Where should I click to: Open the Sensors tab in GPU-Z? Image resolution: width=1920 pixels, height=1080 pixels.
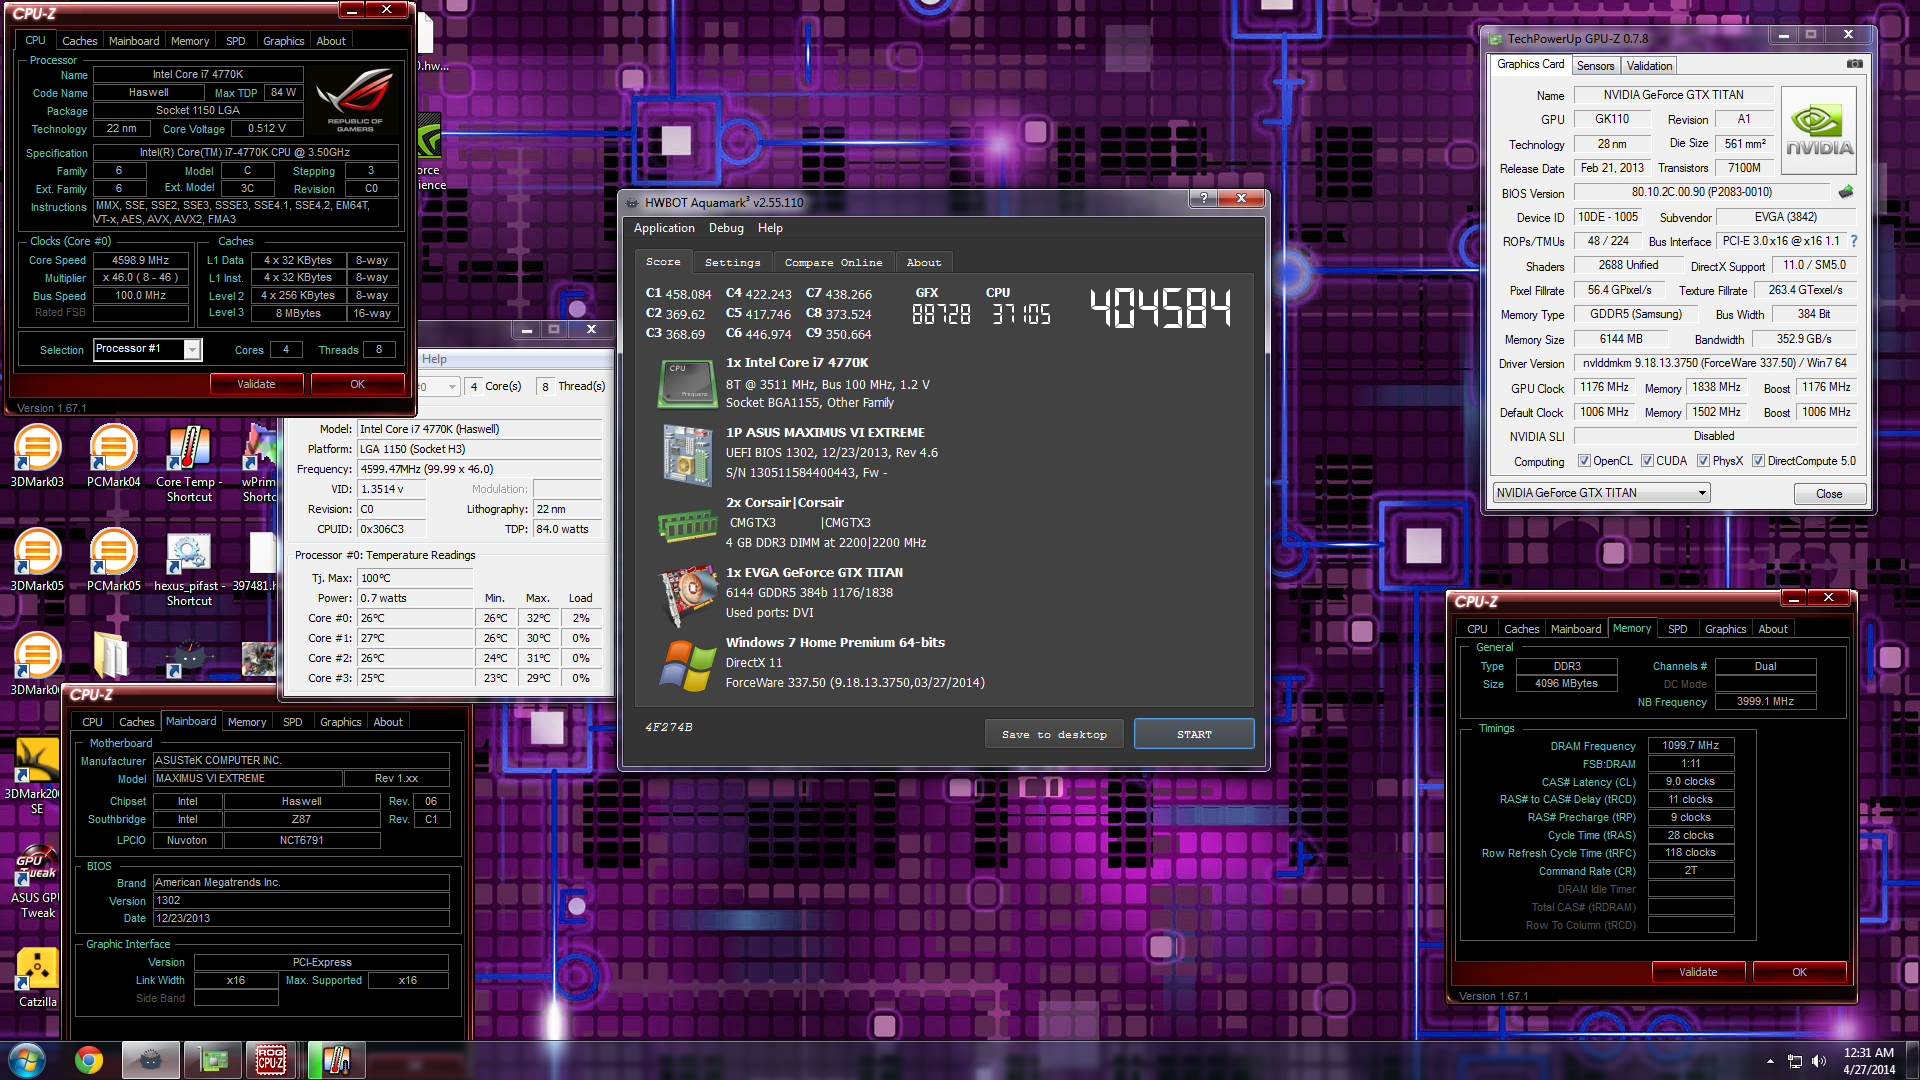tap(1595, 66)
